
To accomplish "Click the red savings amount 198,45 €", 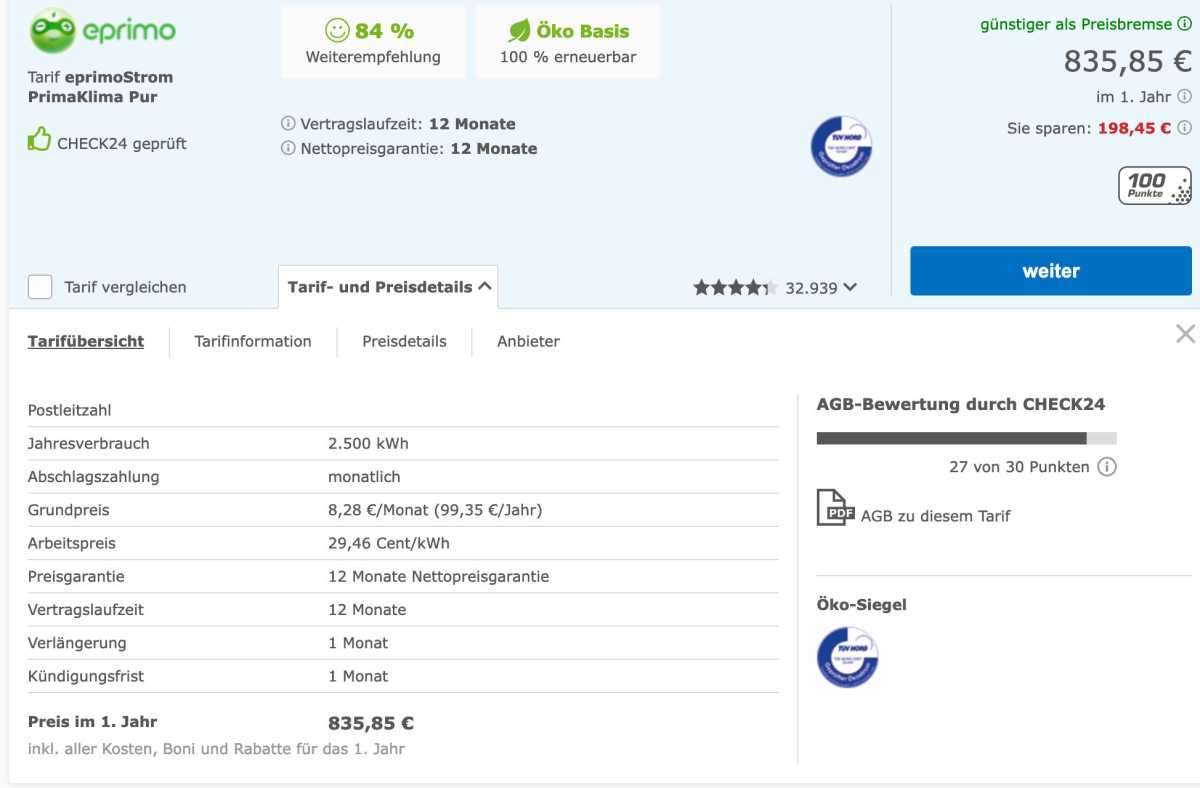I will pos(1135,128).
